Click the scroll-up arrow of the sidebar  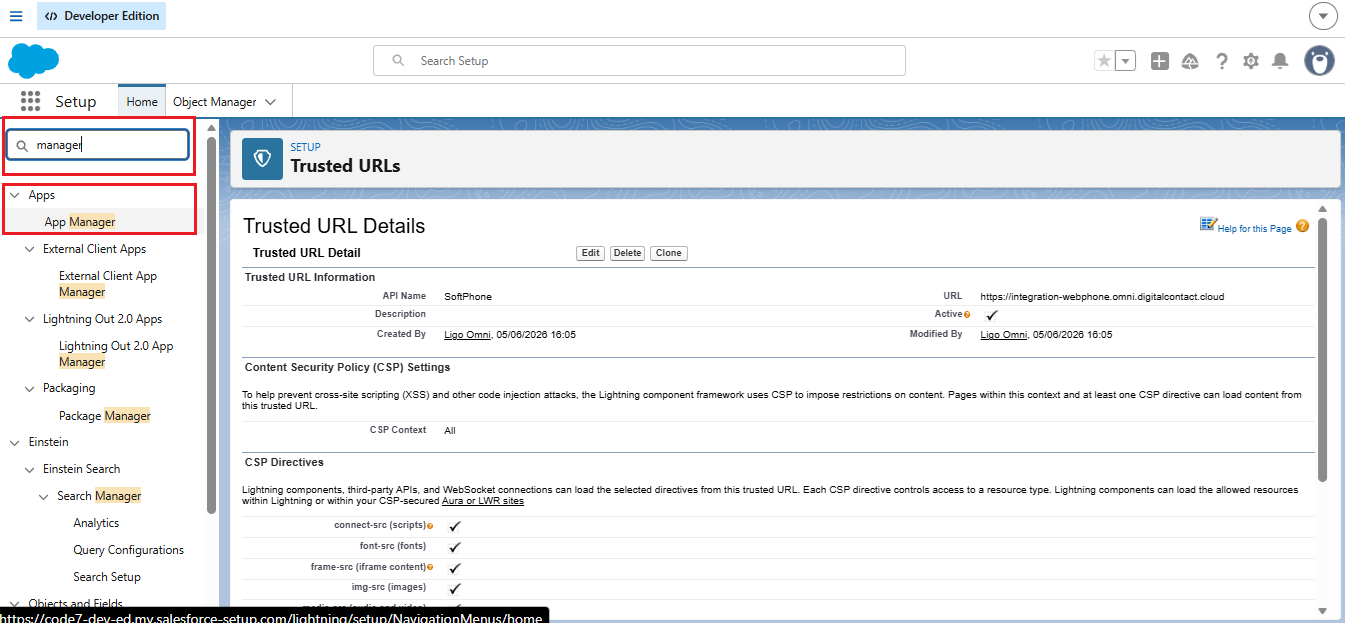tap(211, 128)
